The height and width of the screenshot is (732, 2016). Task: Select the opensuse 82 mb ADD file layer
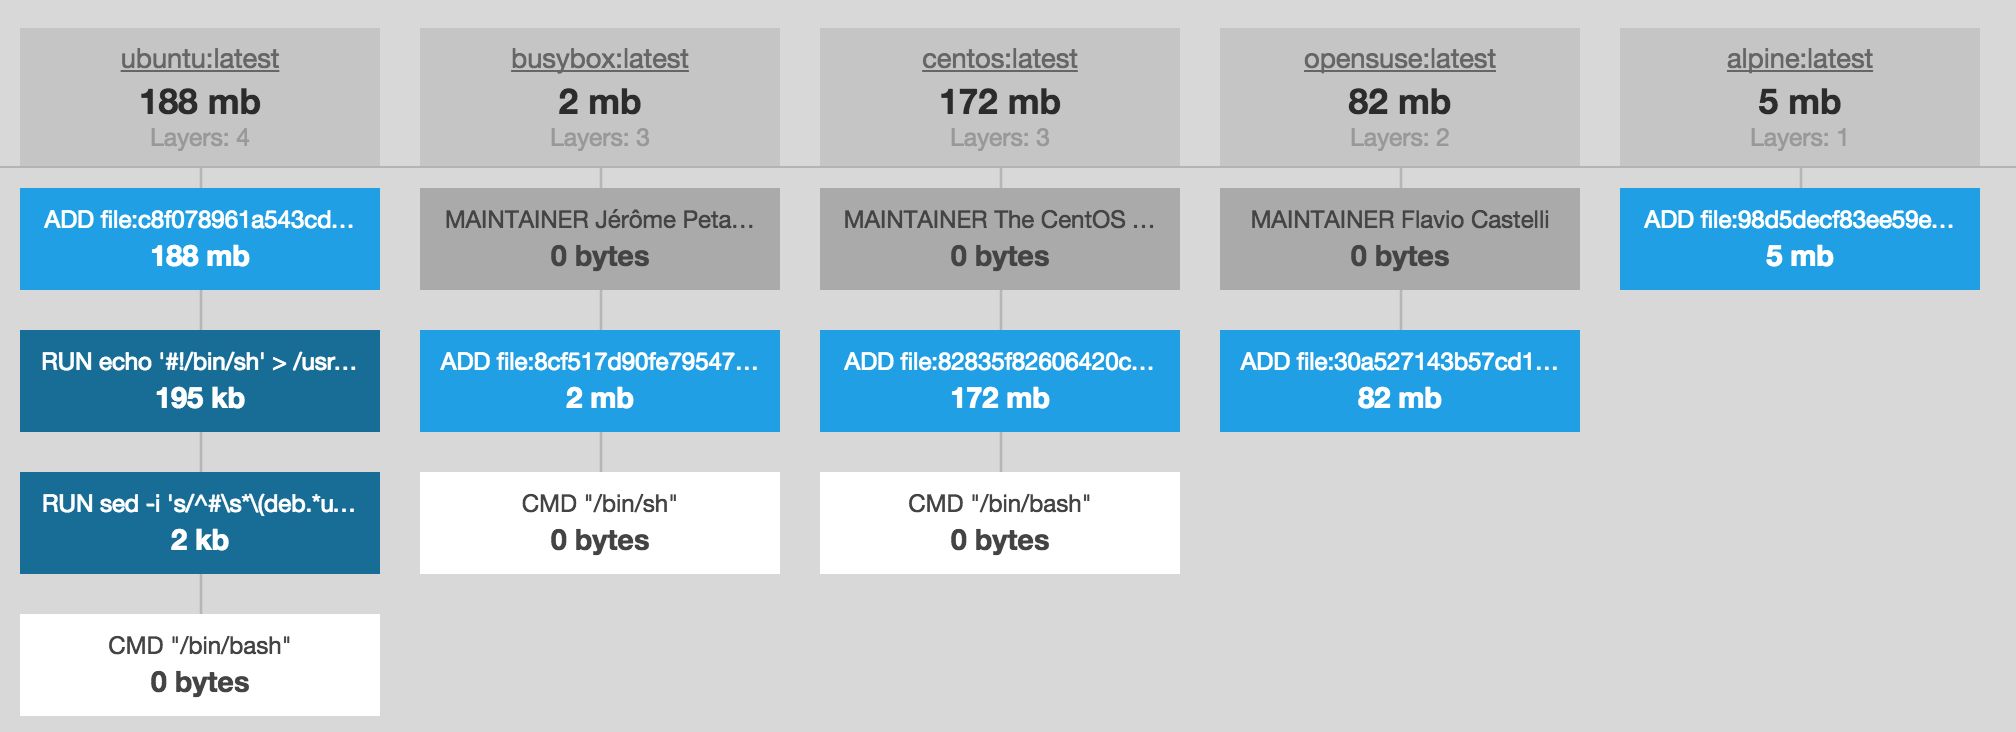1400,381
